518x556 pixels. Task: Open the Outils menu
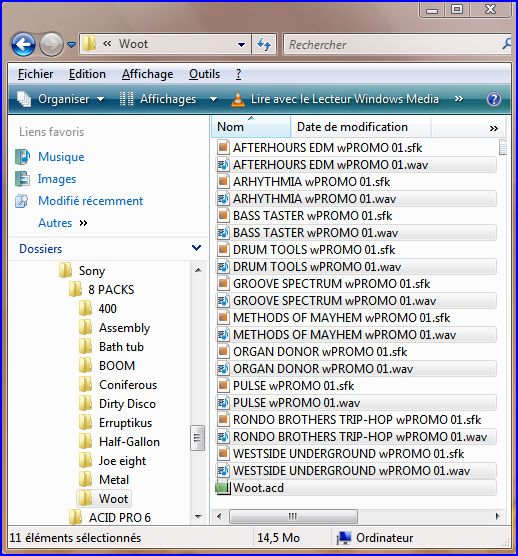tap(204, 74)
